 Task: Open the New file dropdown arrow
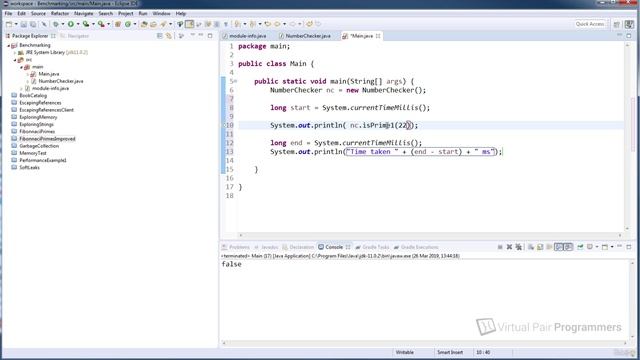tap(16, 24)
